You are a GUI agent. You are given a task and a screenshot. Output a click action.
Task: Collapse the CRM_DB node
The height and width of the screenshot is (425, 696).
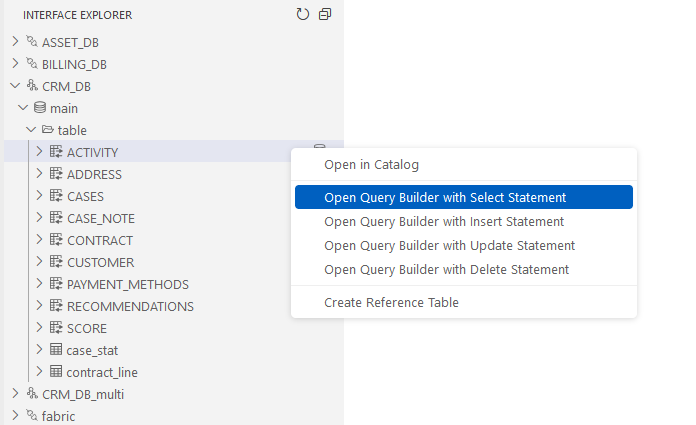click(x=15, y=86)
